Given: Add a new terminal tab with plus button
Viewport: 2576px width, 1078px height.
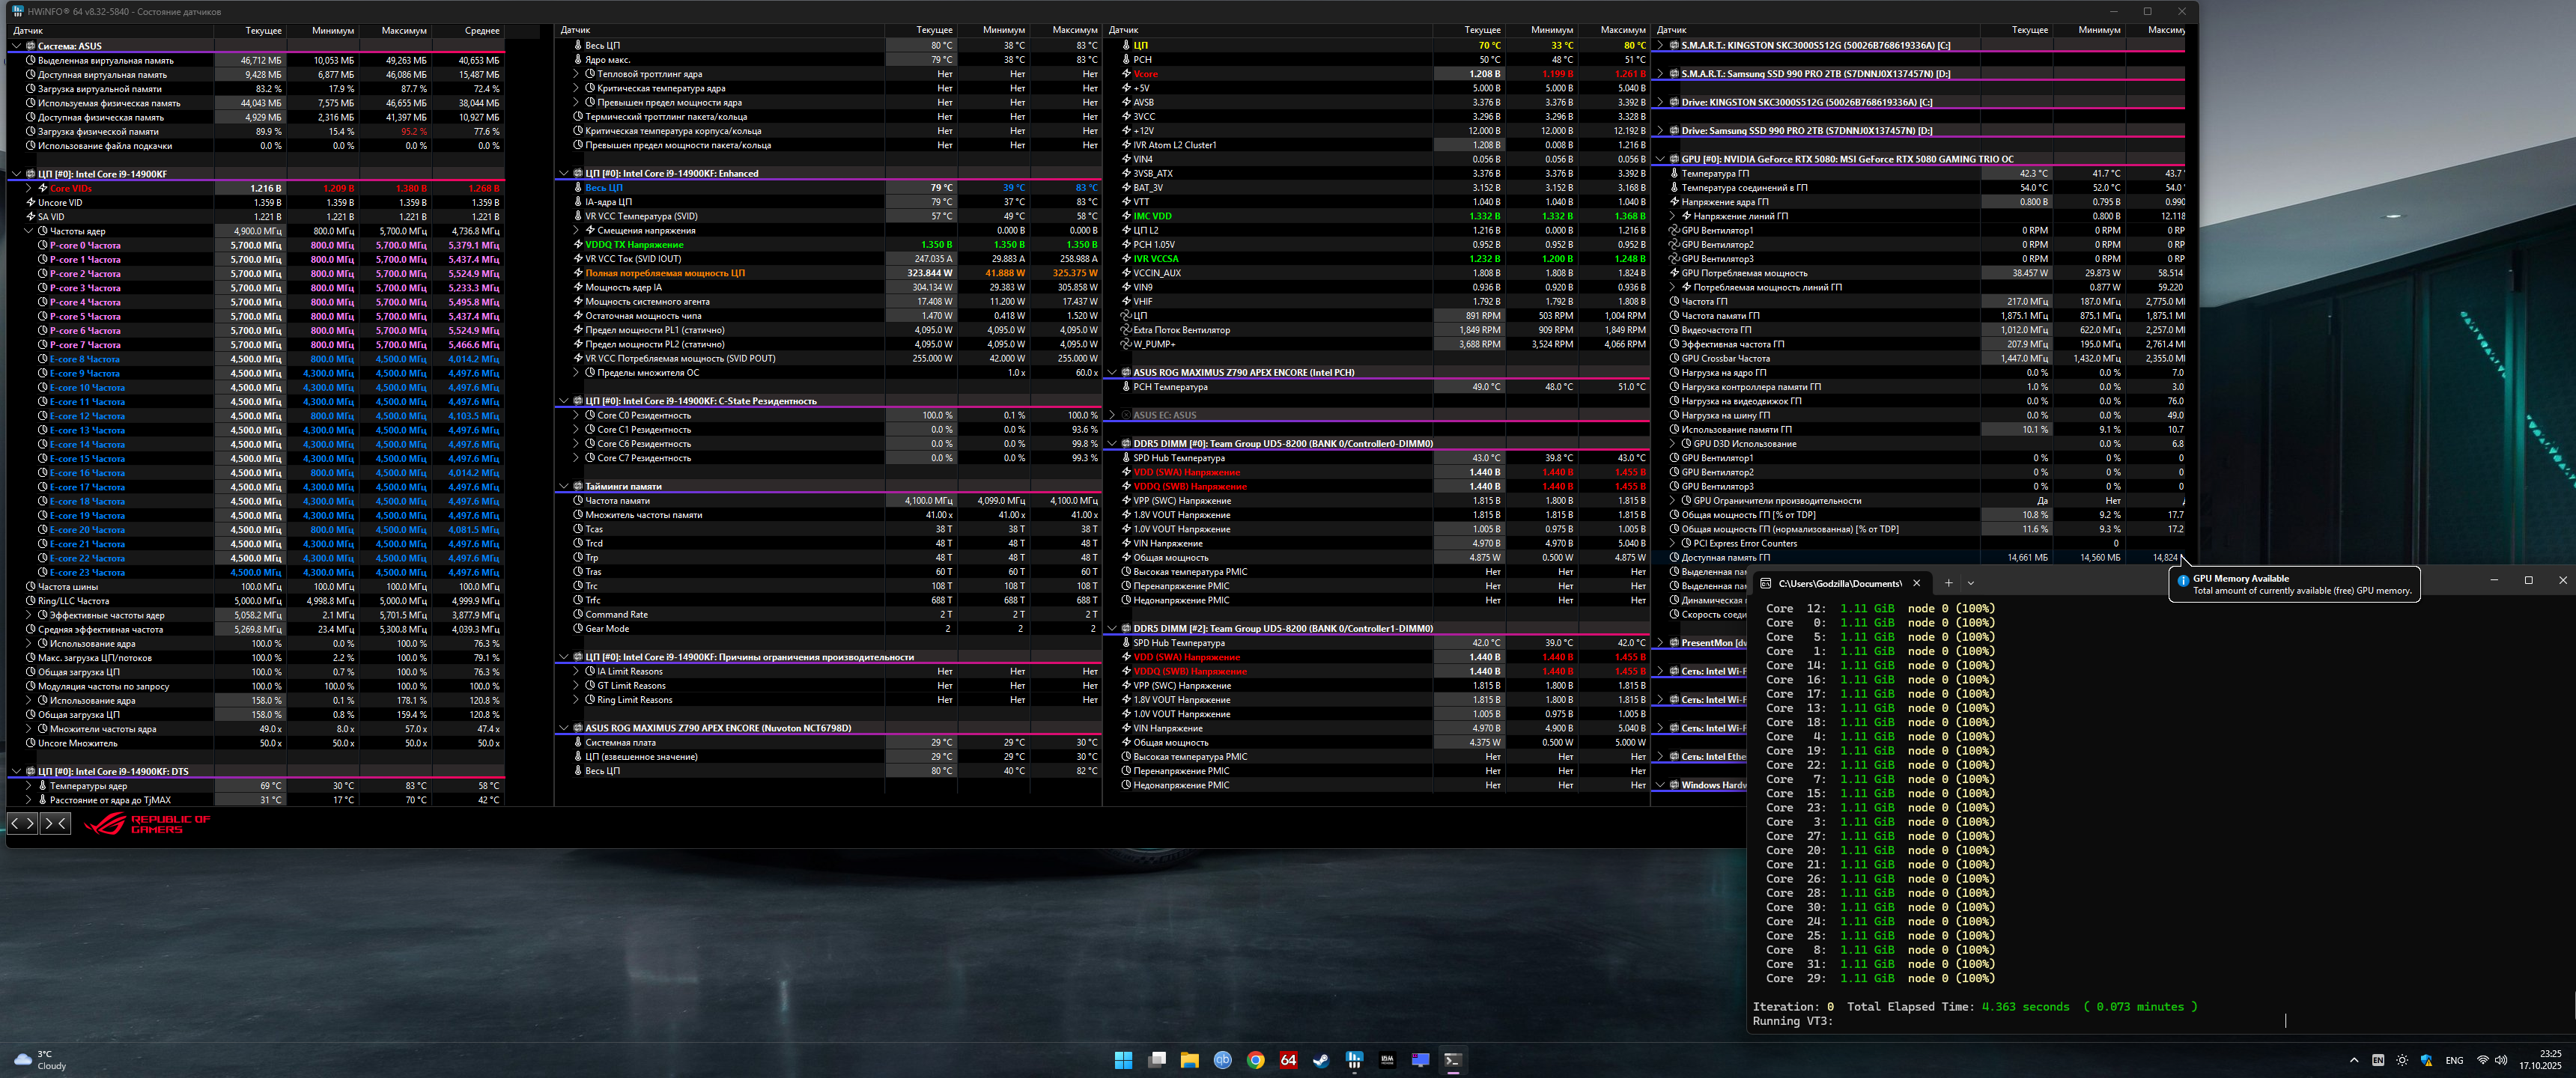Looking at the screenshot, I should pyautogui.click(x=1948, y=583).
